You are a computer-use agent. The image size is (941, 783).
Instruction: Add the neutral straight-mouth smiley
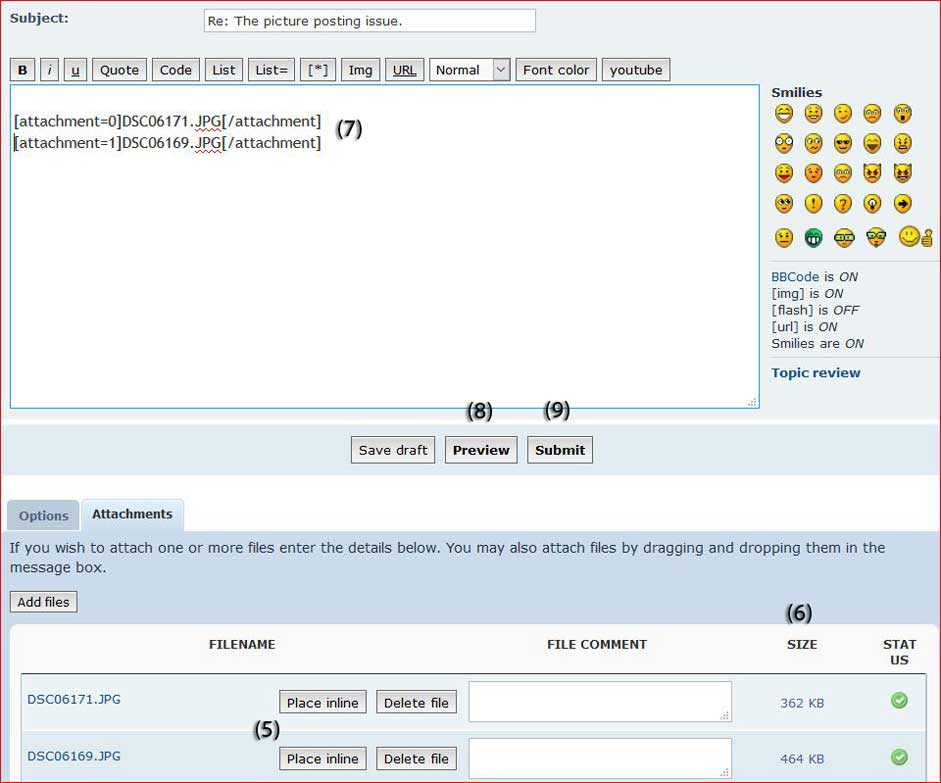784,238
